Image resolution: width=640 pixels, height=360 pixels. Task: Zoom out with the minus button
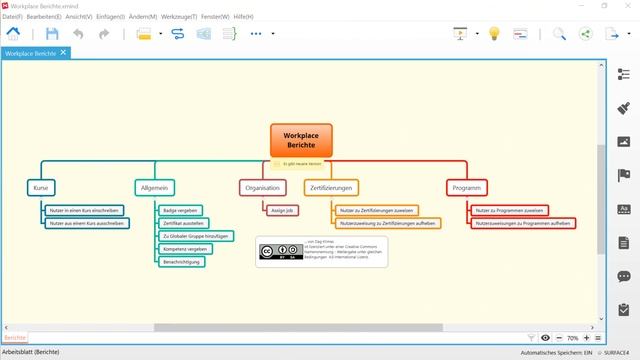click(559, 338)
